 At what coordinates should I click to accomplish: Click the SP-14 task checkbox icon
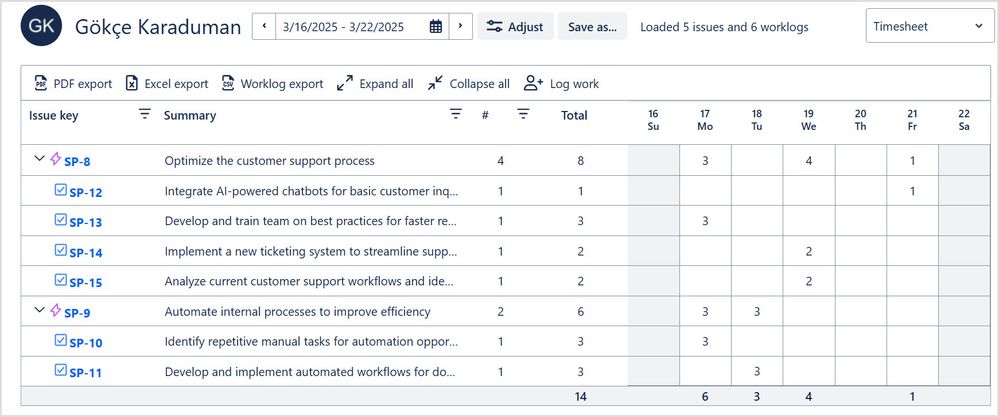point(60,251)
